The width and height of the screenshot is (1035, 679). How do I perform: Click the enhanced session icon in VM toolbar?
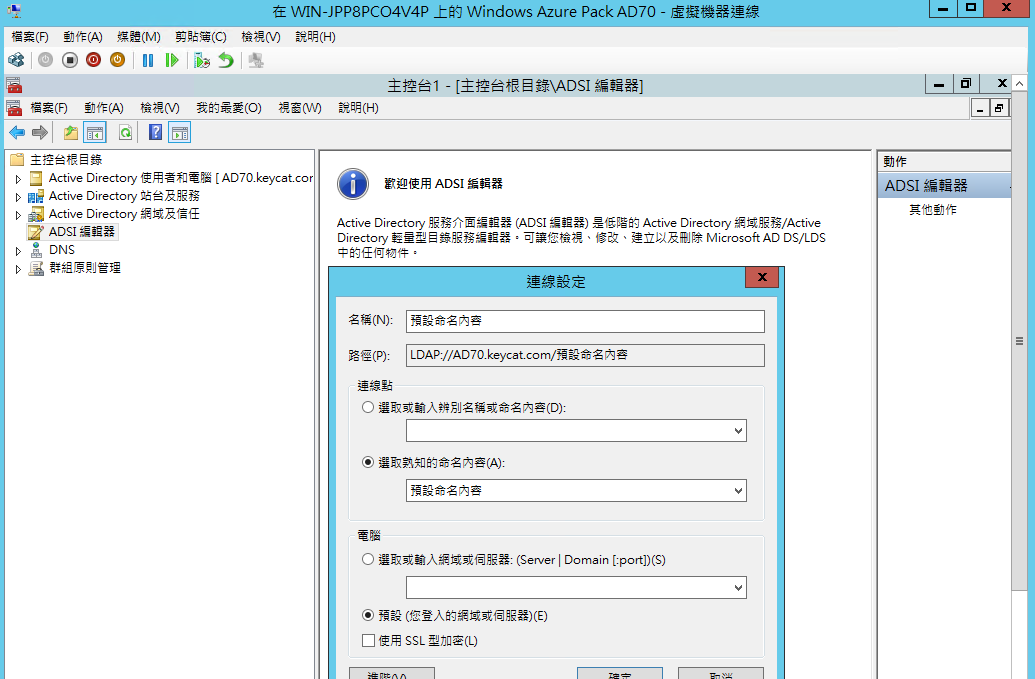point(255,61)
